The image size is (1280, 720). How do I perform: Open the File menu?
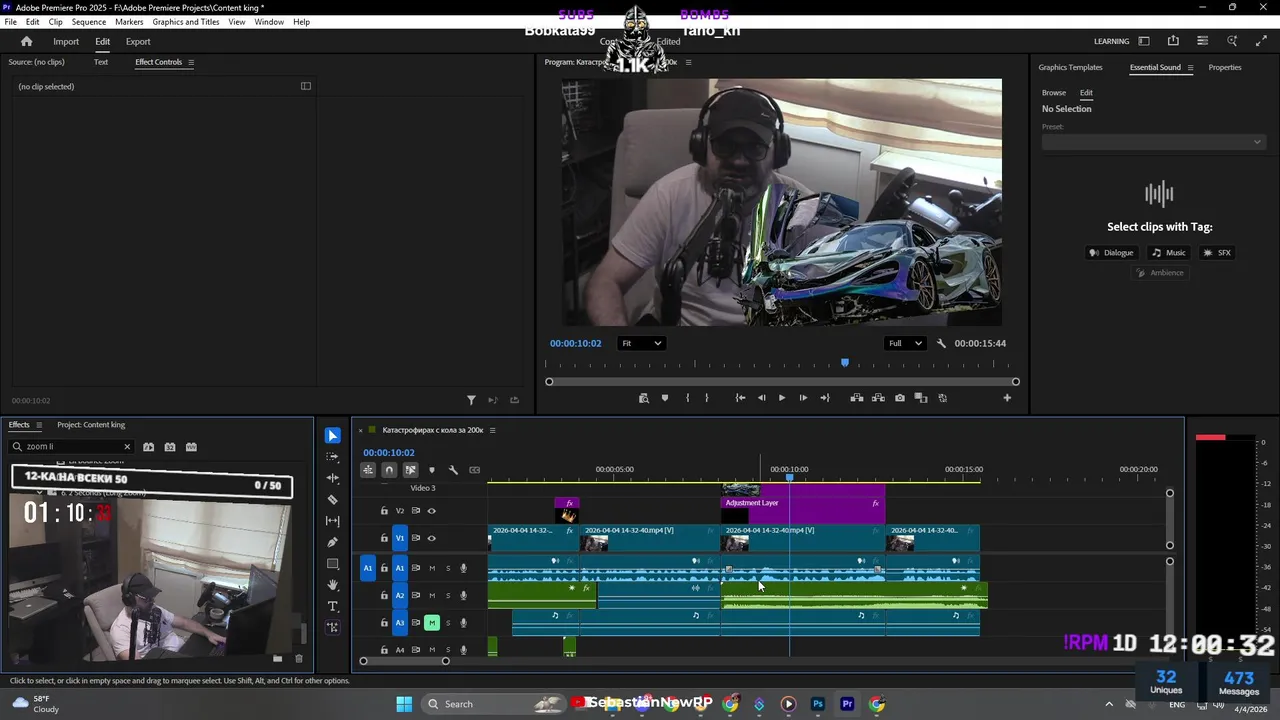click(11, 22)
